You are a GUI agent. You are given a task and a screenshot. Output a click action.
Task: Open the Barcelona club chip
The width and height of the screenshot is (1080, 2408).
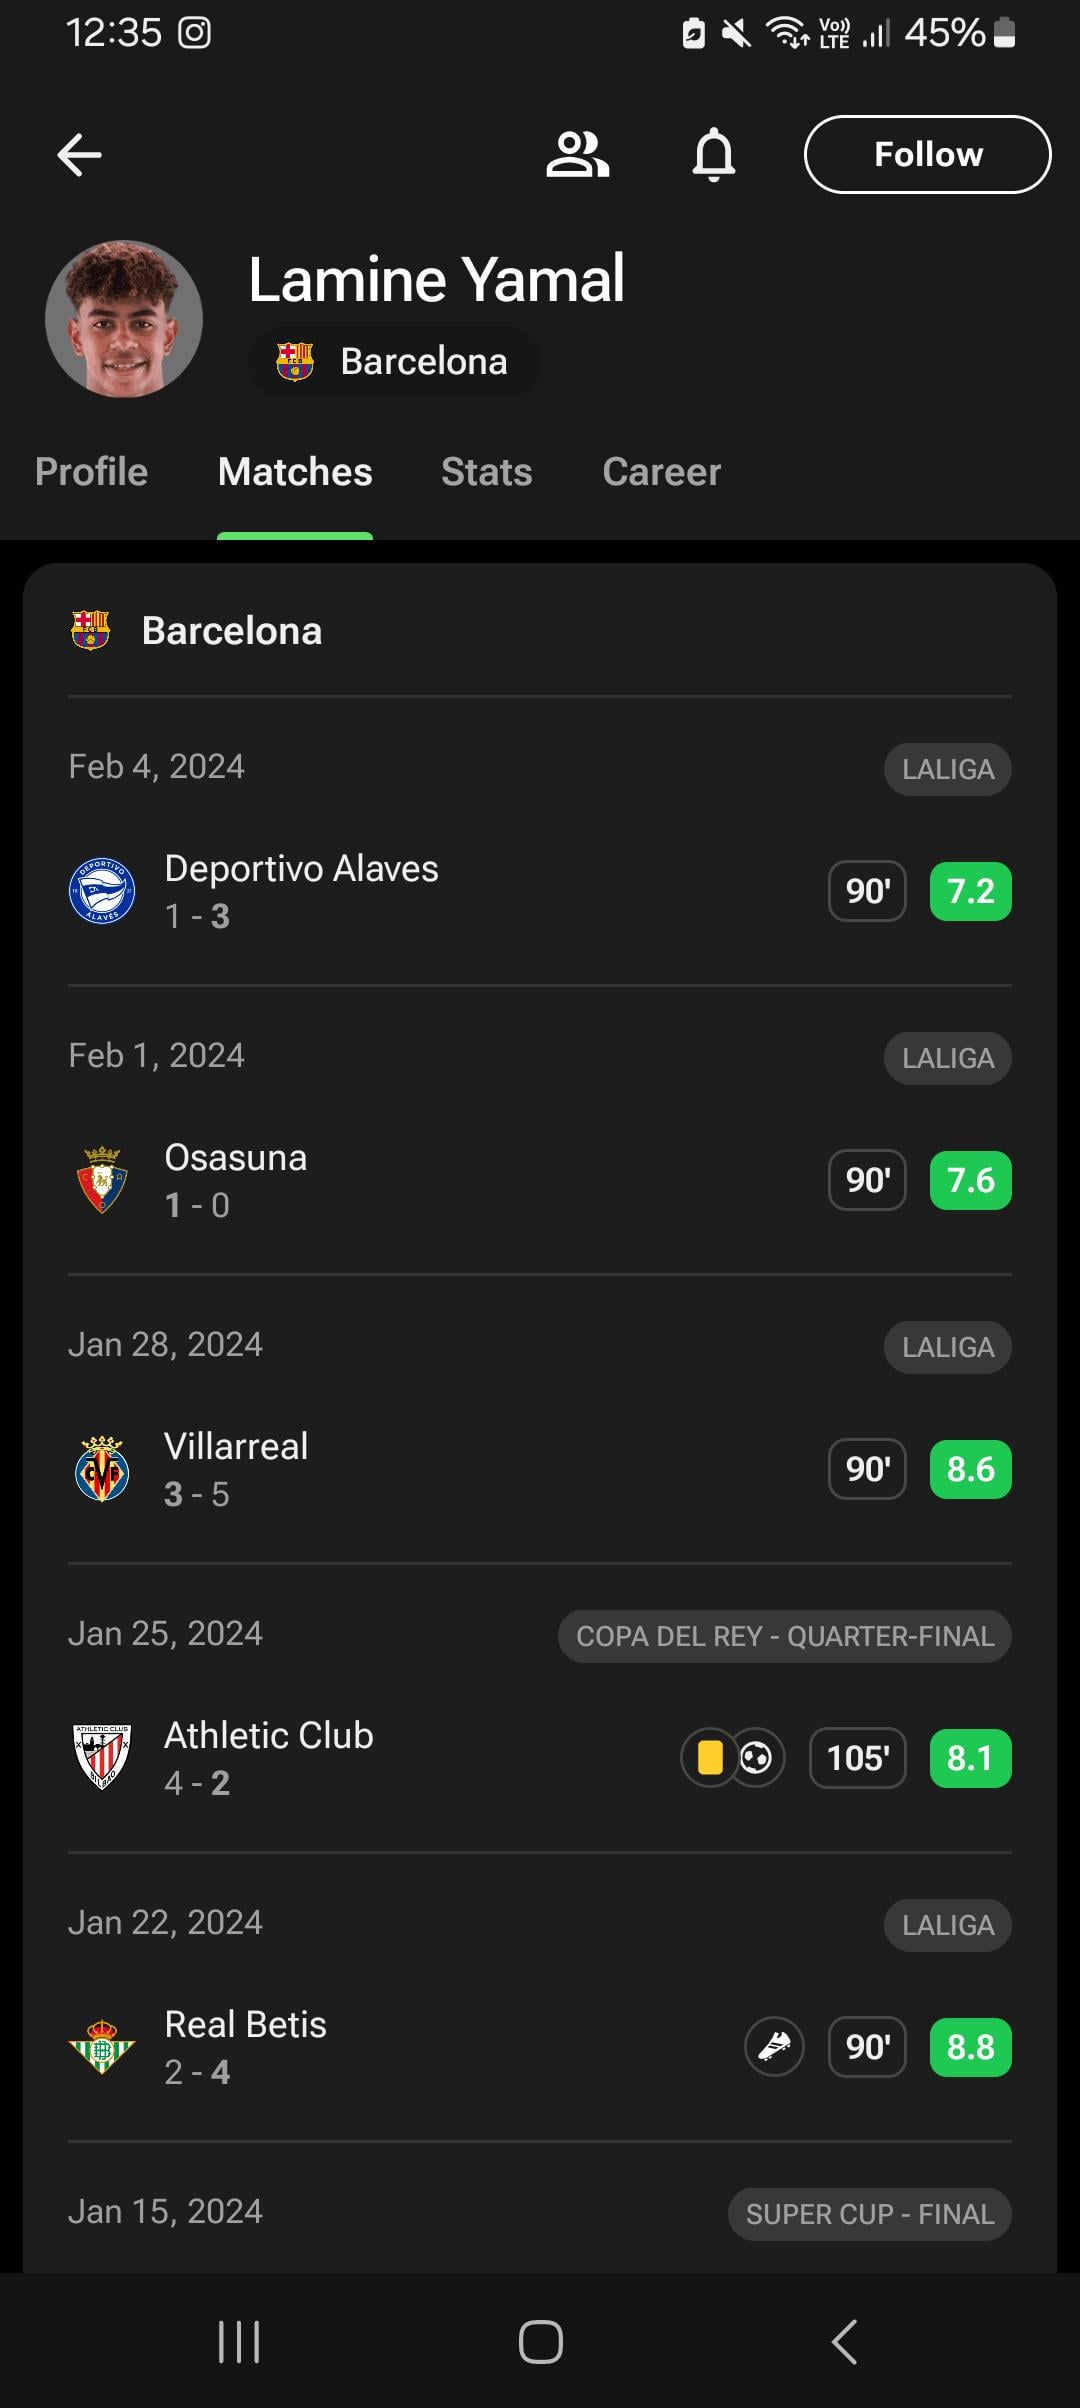point(395,362)
